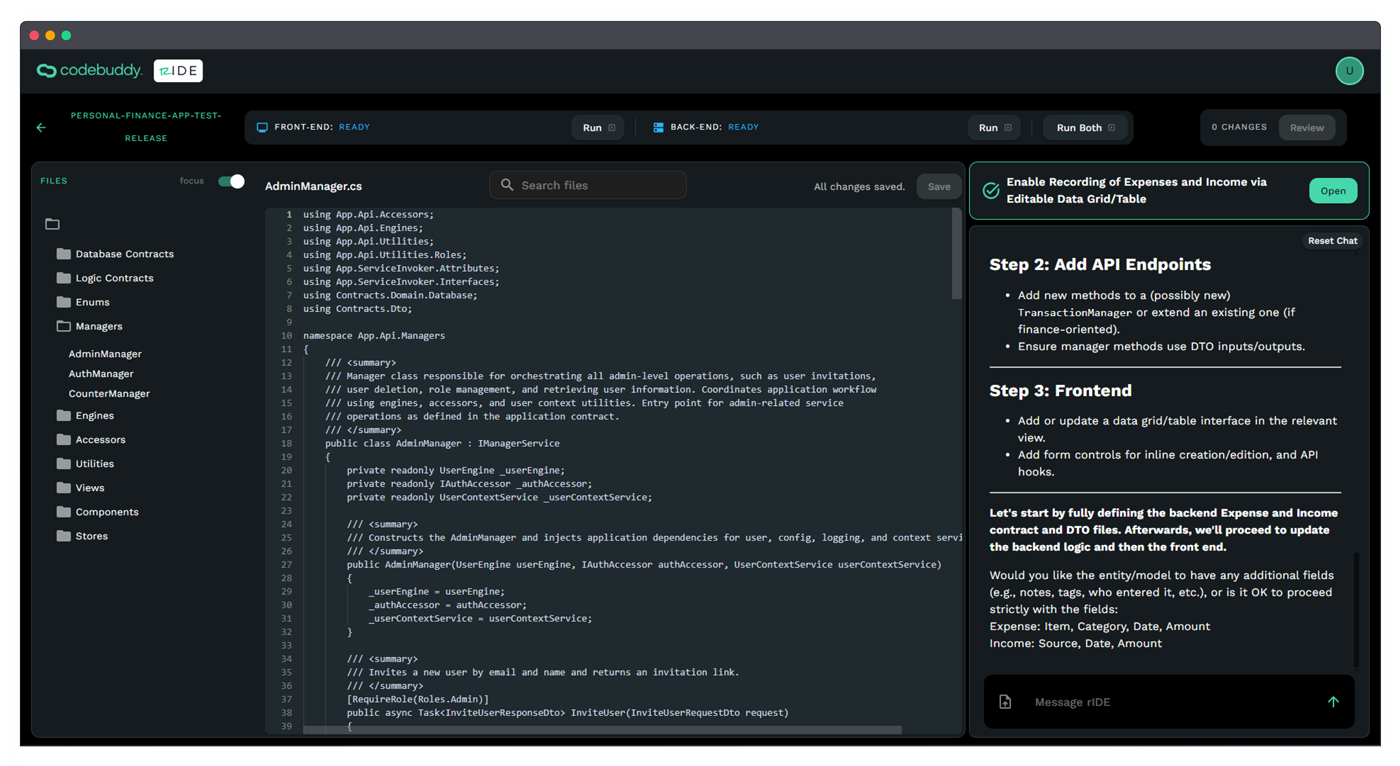The height and width of the screenshot is (766, 1400).
Task: Click the Run Both button
Action: pyautogui.click(x=1086, y=128)
